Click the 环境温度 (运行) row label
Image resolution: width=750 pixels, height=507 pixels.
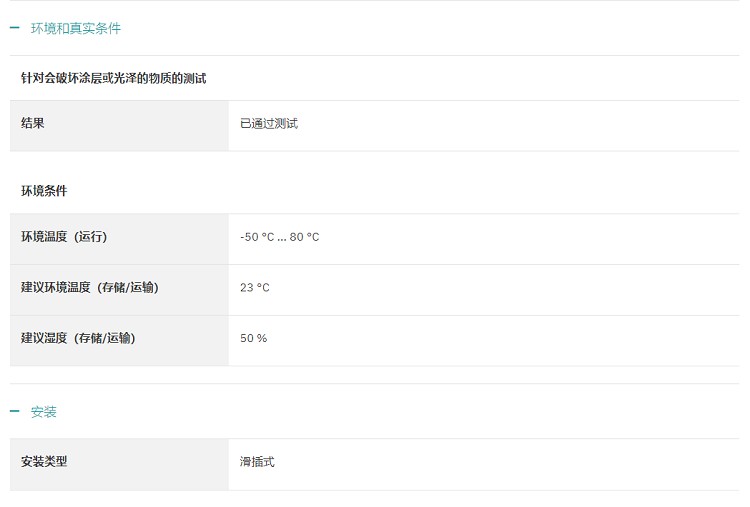pyautogui.click(x=64, y=237)
